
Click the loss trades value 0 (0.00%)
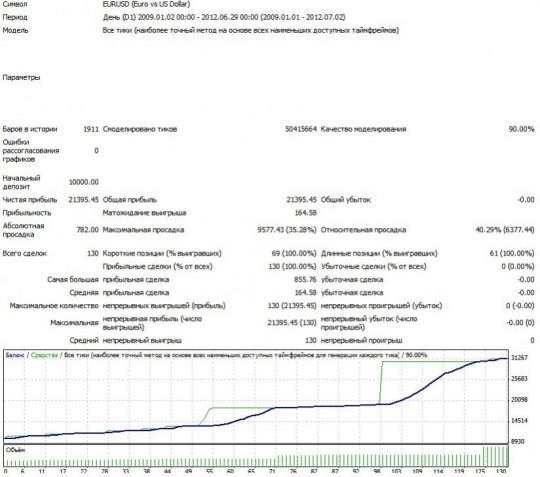[x=518, y=267]
